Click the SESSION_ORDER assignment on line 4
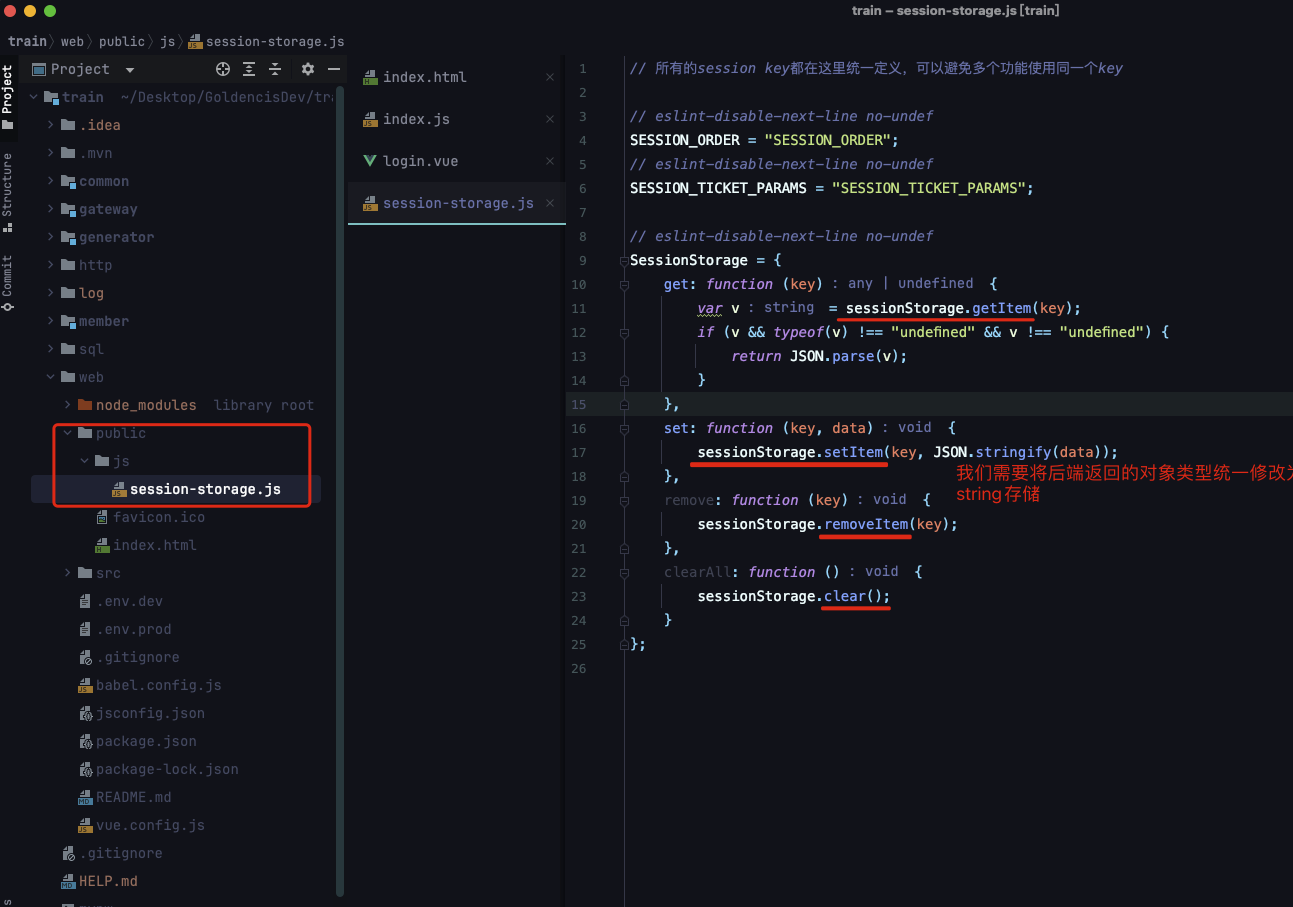Viewport: 1293px width, 907px height. pos(764,140)
